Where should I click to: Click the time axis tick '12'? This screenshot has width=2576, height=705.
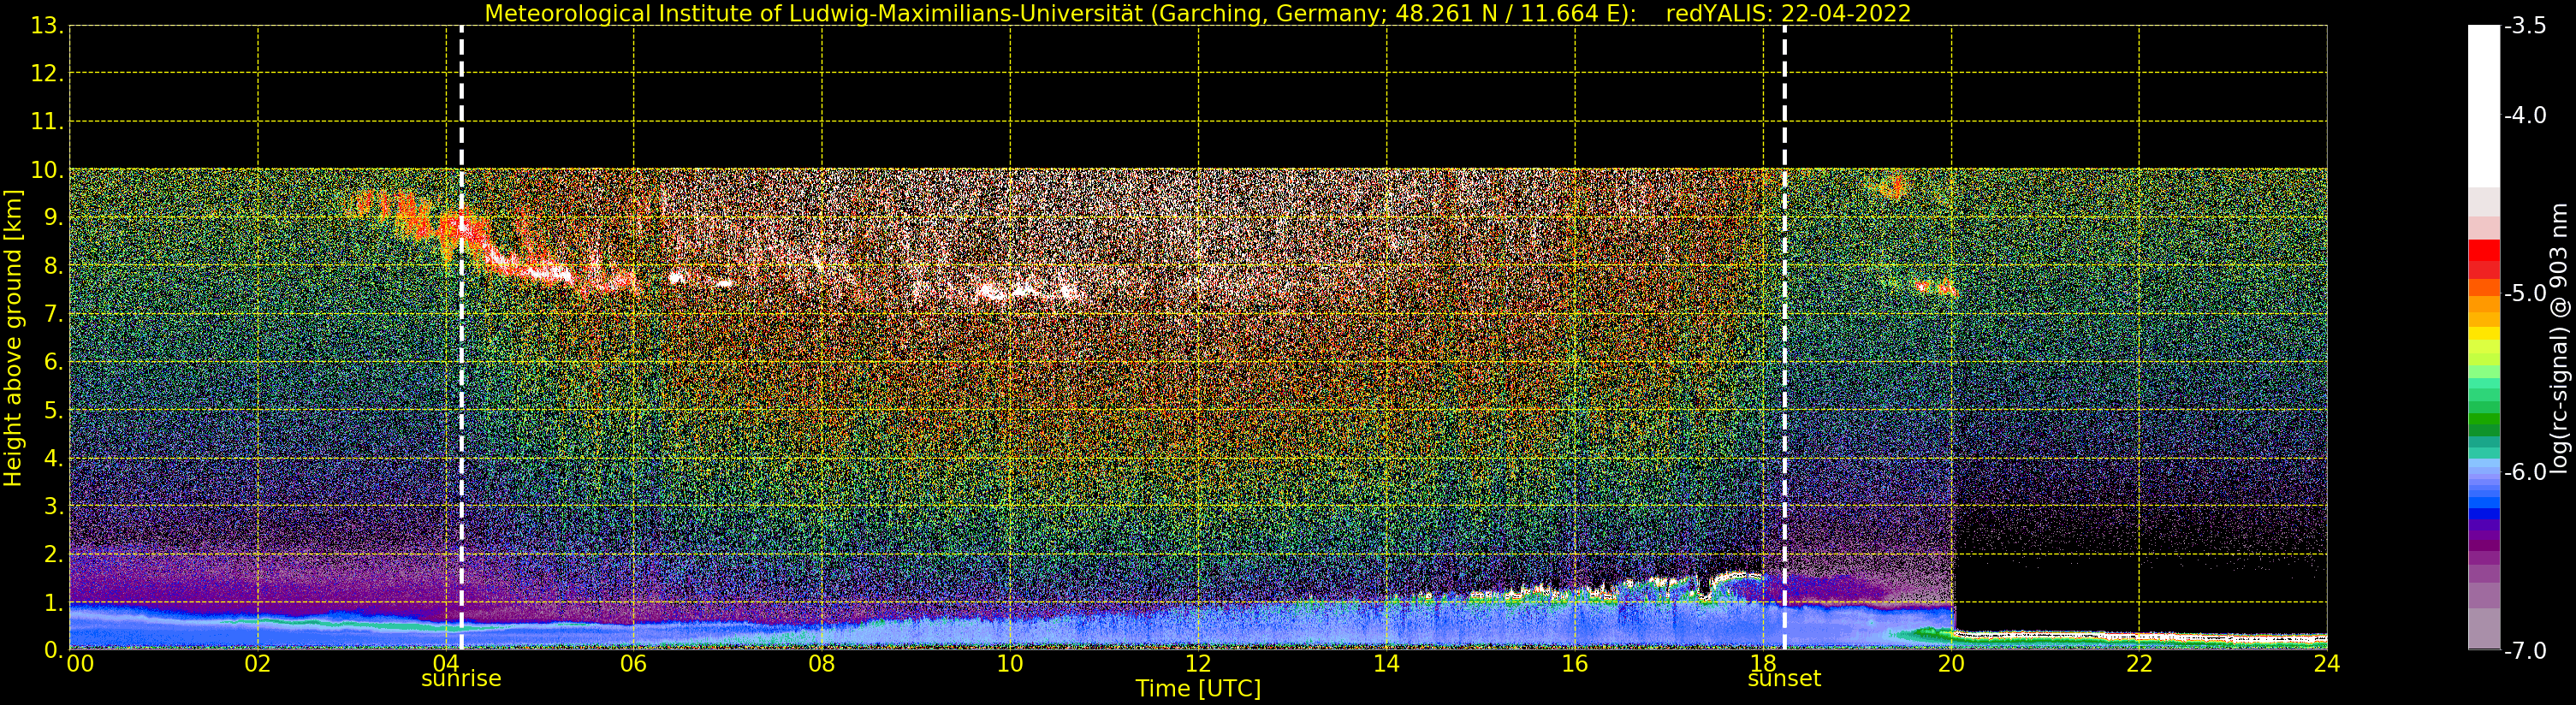pos(1198,664)
